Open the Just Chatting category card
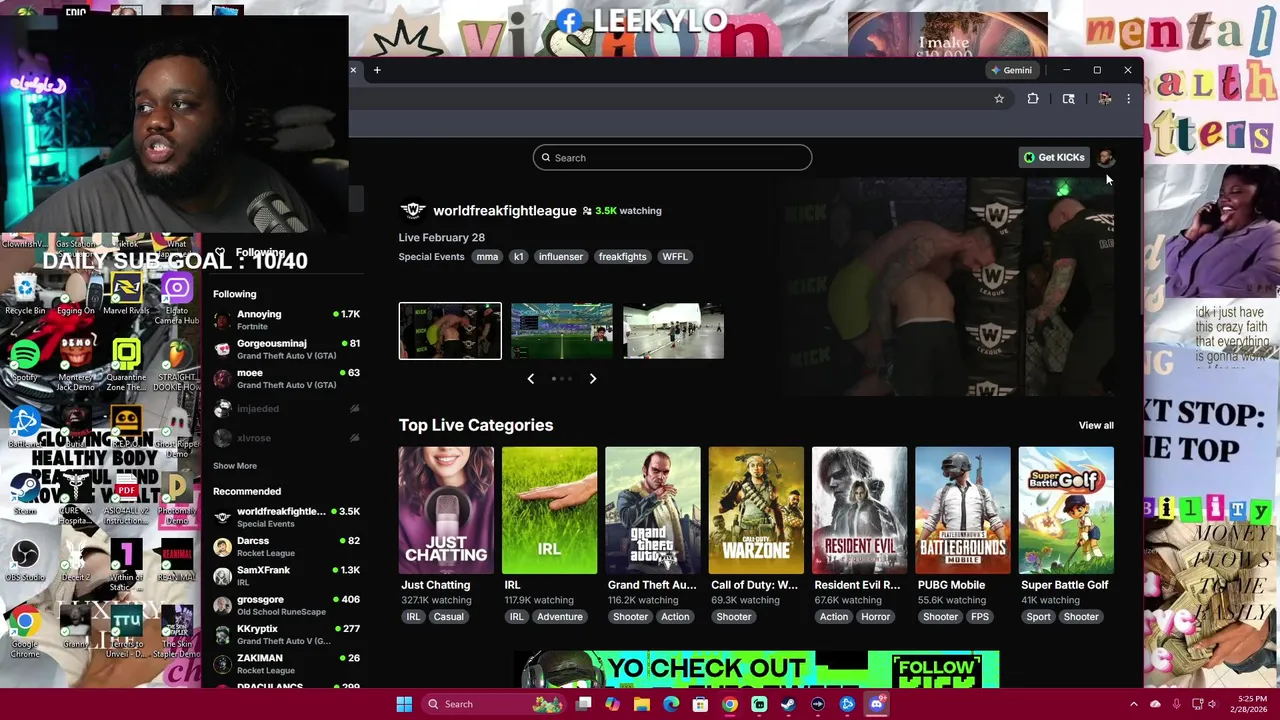The image size is (1280, 720). click(x=446, y=511)
